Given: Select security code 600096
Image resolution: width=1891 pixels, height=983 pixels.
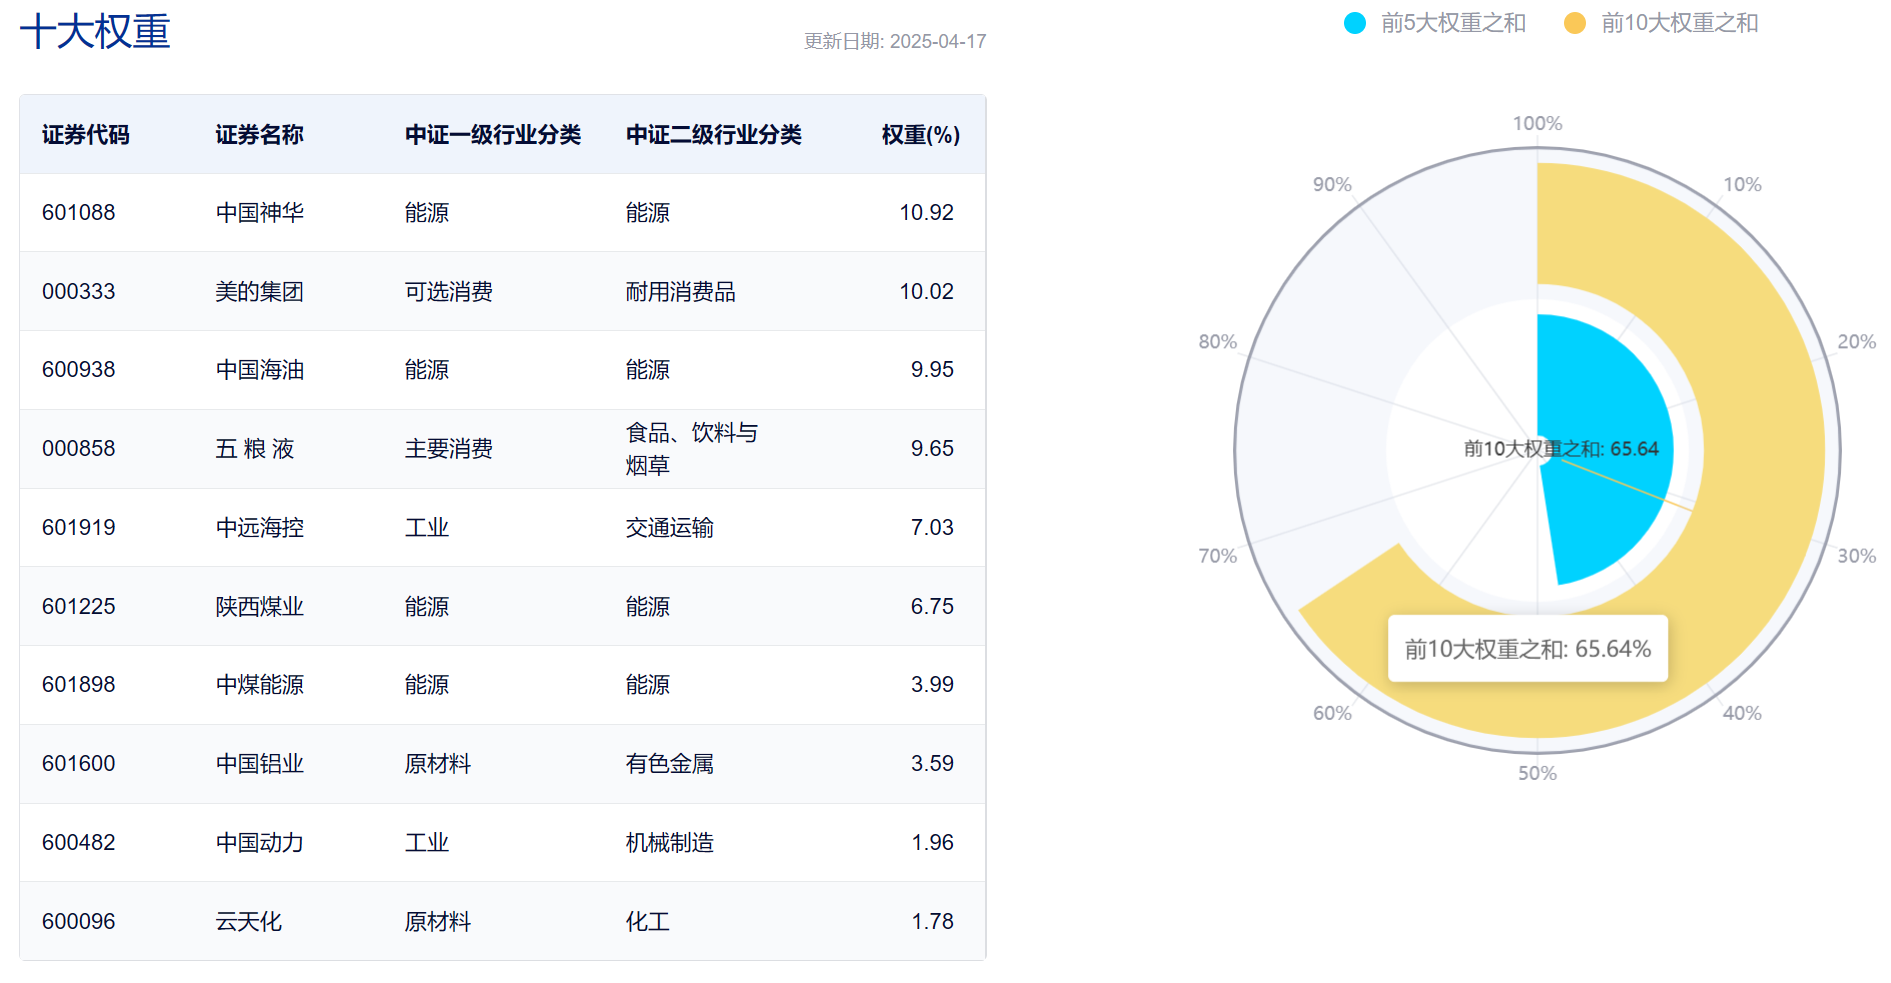Looking at the screenshot, I should click(79, 922).
